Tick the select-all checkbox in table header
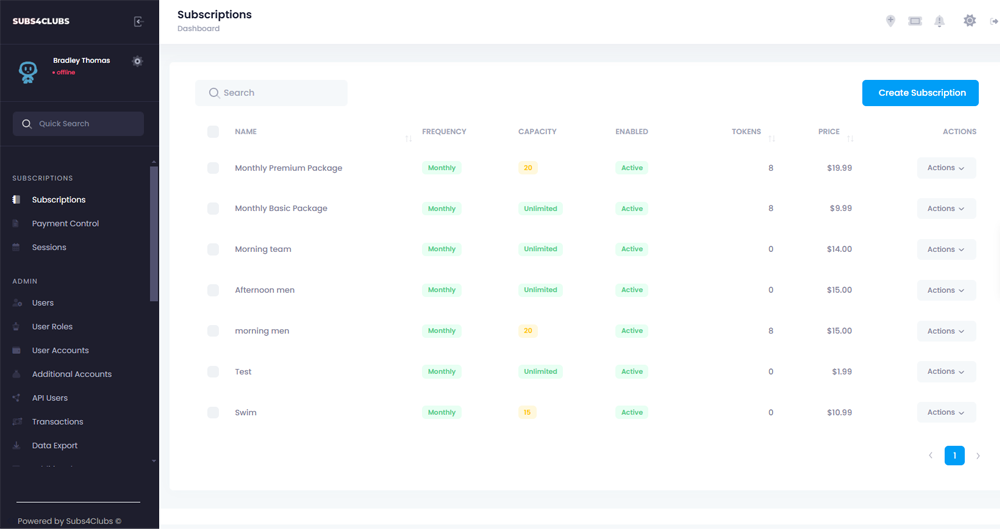 (x=213, y=132)
